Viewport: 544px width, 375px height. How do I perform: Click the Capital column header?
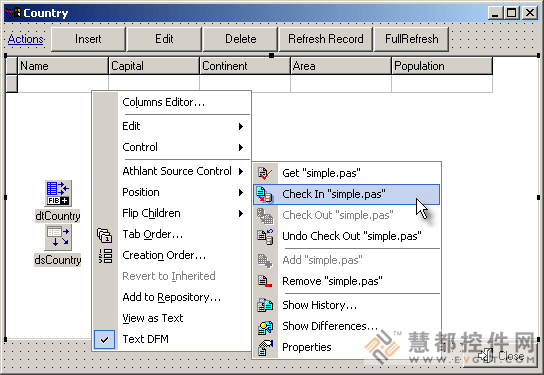154,66
